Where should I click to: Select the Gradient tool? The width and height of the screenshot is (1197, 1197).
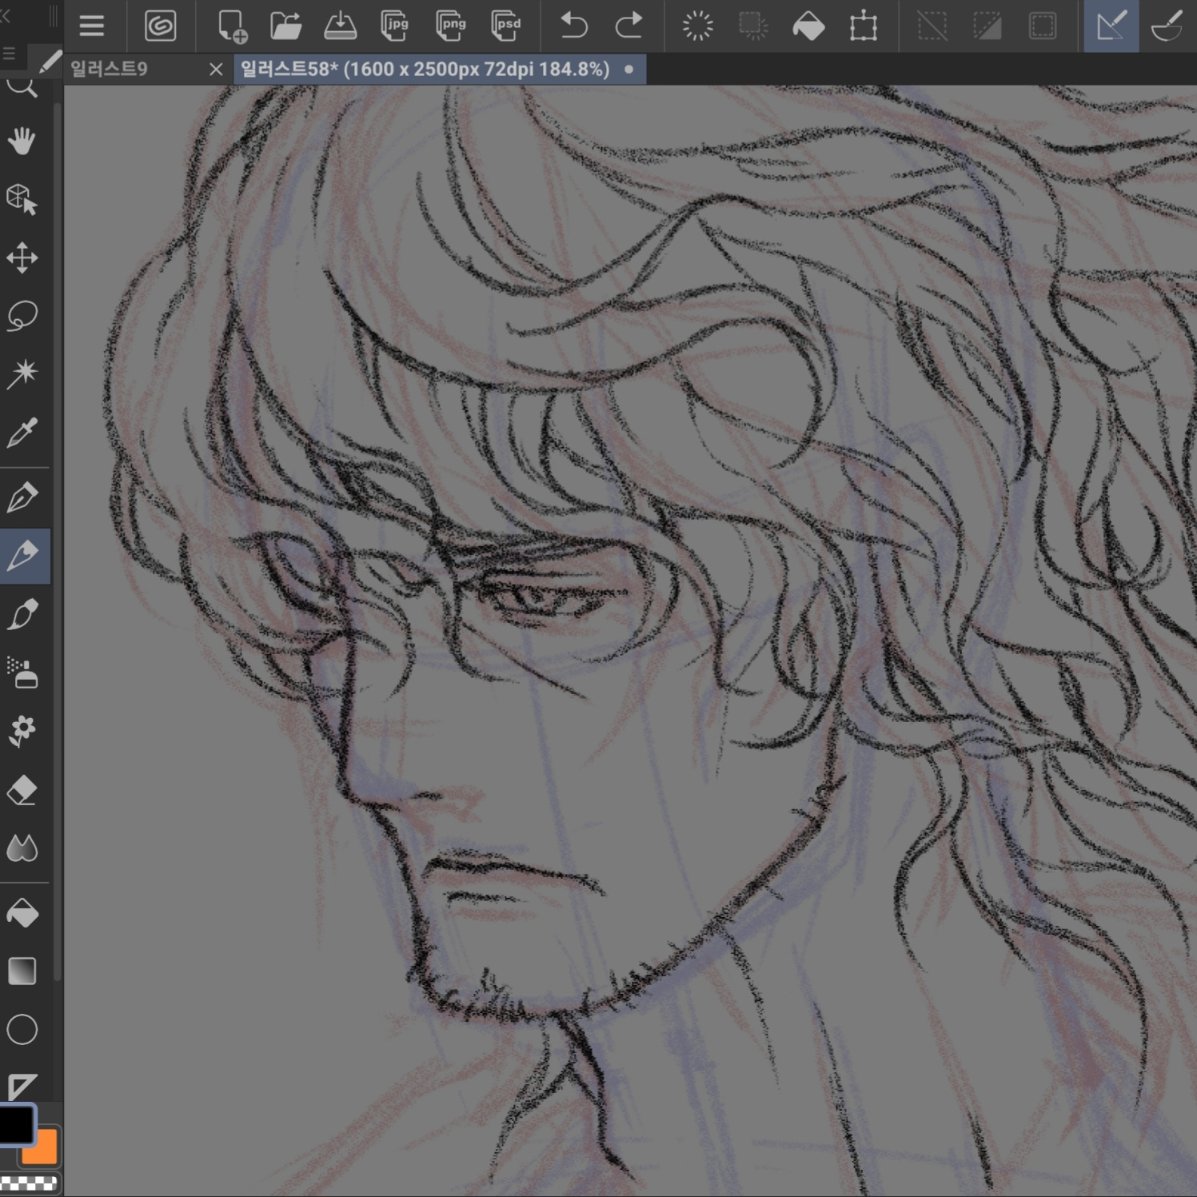click(x=22, y=971)
